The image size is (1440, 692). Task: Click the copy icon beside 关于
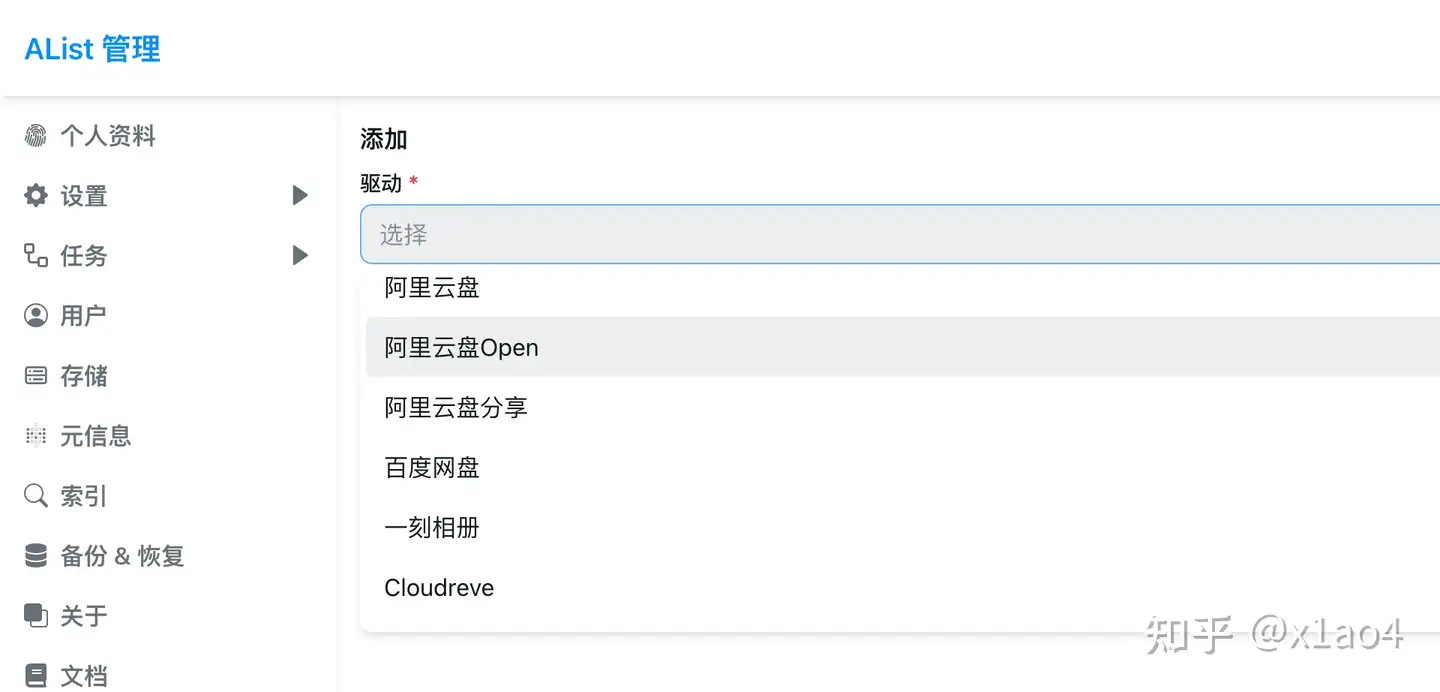[36, 616]
